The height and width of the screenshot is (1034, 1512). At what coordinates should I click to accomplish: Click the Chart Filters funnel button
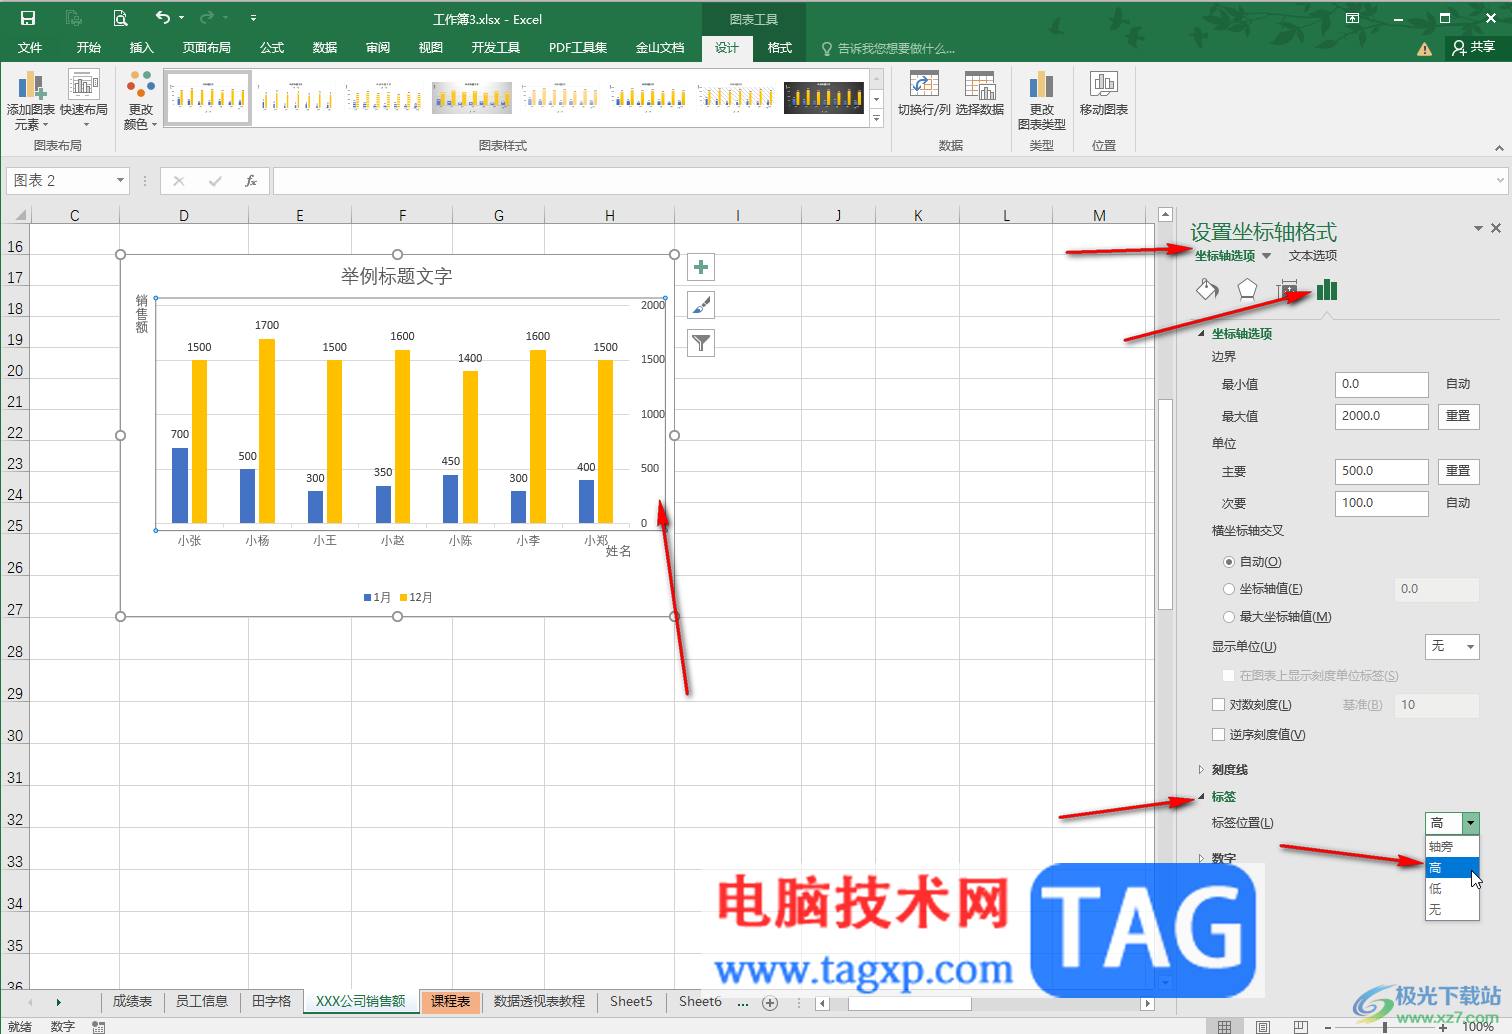point(701,343)
